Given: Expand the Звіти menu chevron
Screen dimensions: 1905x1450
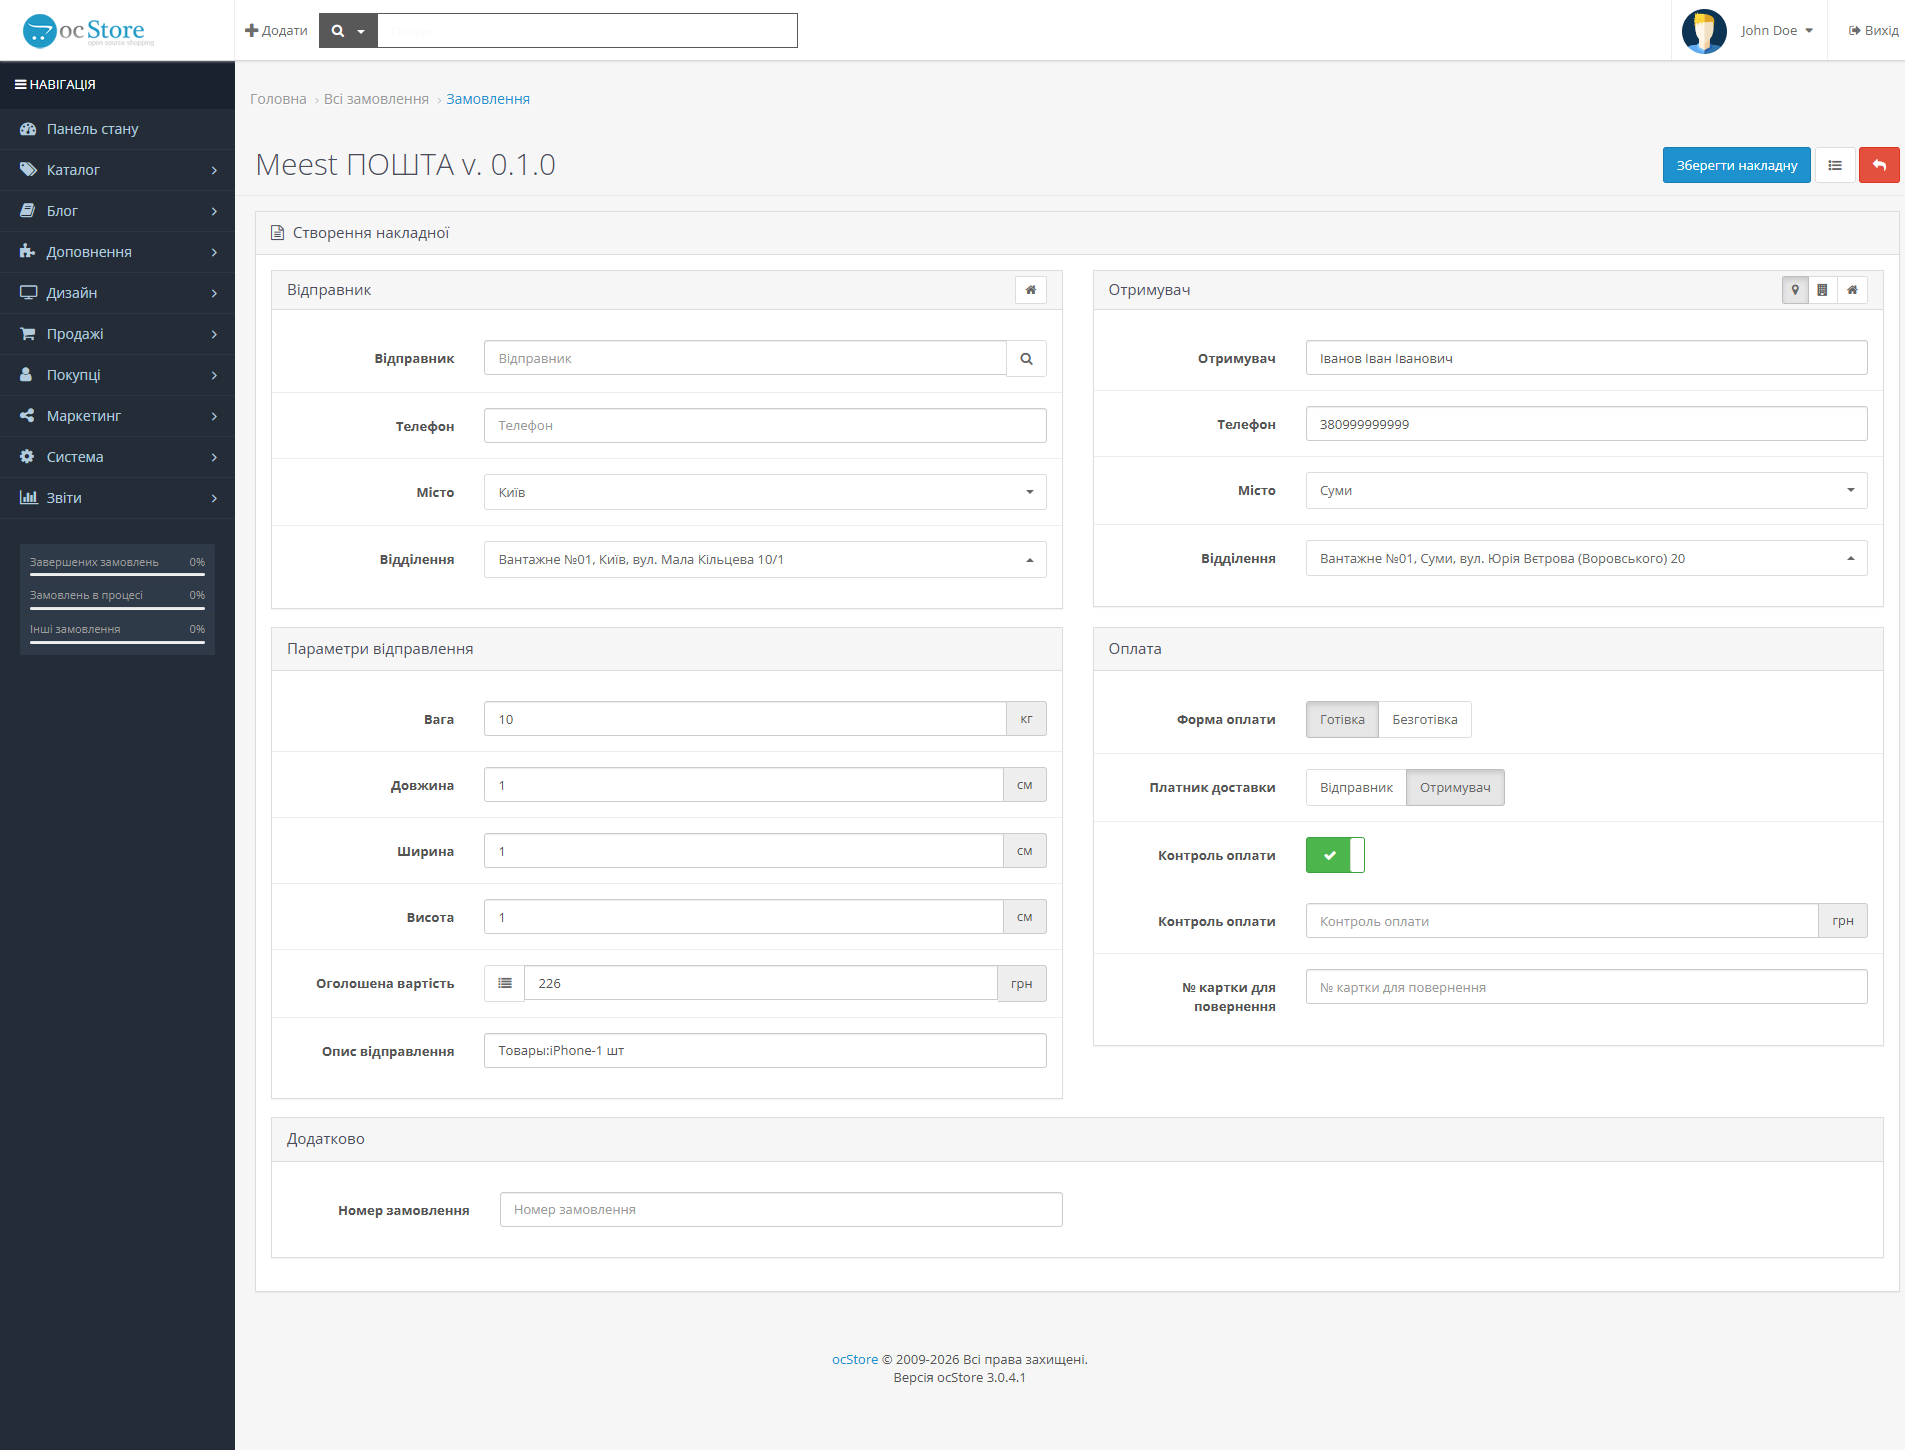Looking at the screenshot, I should pyautogui.click(x=214, y=499).
